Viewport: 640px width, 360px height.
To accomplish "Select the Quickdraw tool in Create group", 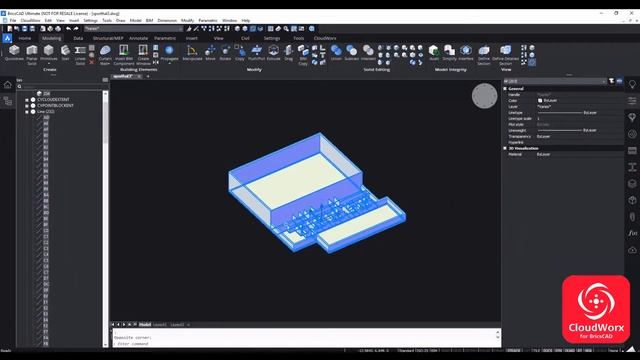I will pos(14,53).
